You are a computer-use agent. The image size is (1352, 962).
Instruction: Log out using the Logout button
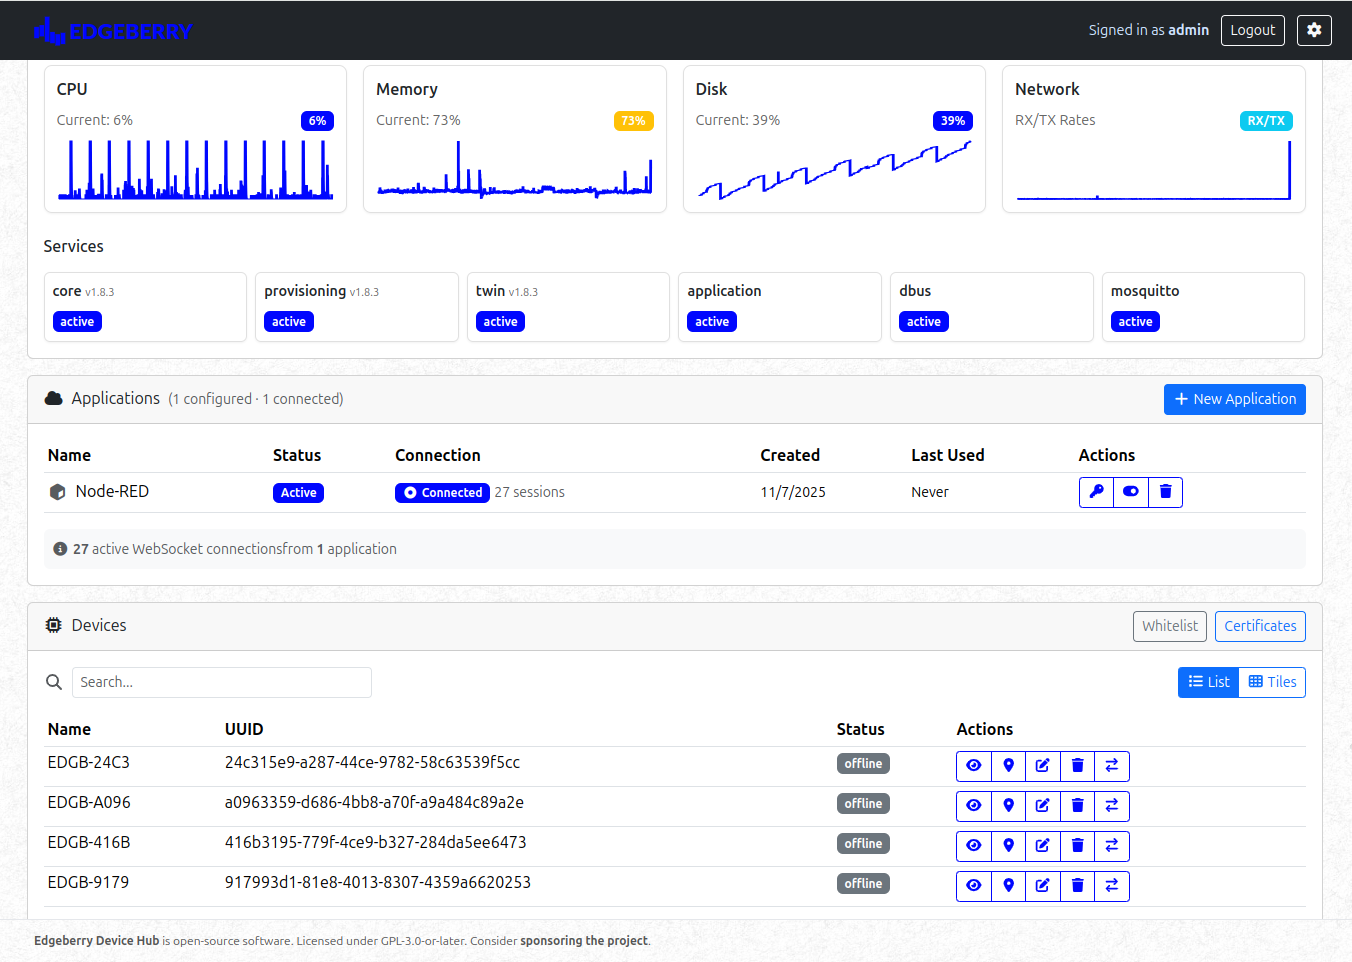(1252, 30)
